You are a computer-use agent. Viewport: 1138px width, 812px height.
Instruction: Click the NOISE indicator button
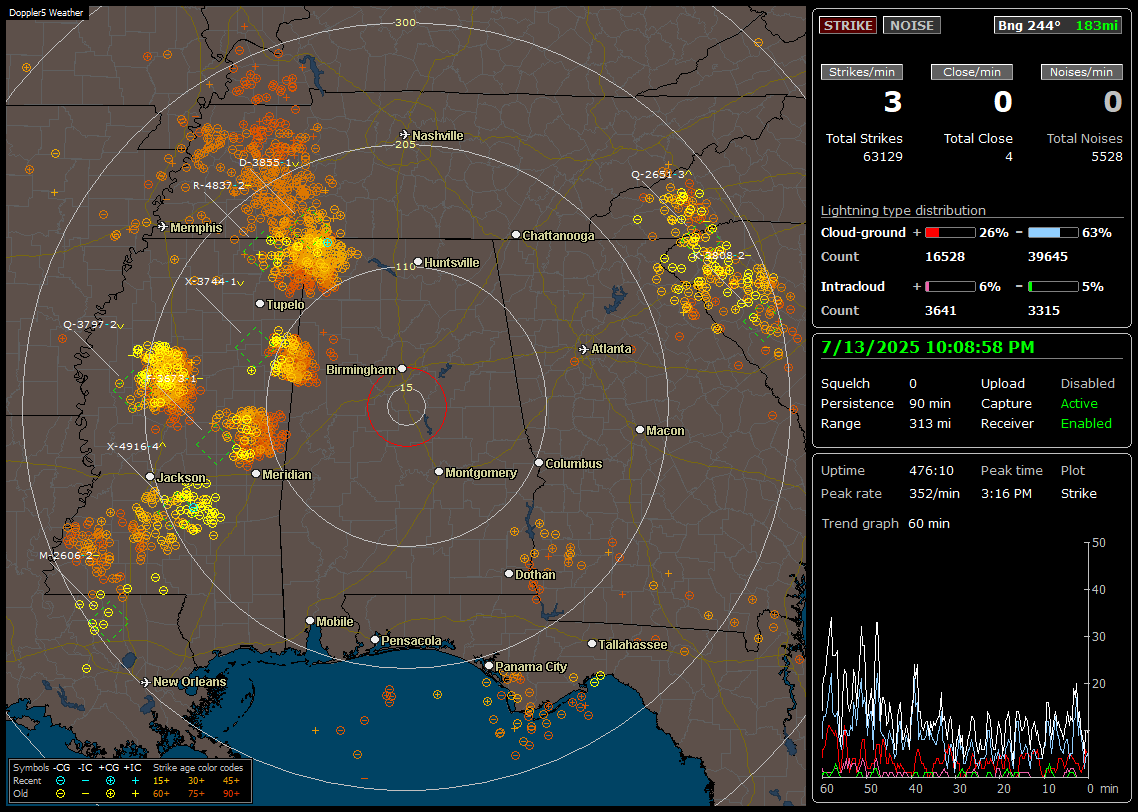[912, 25]
